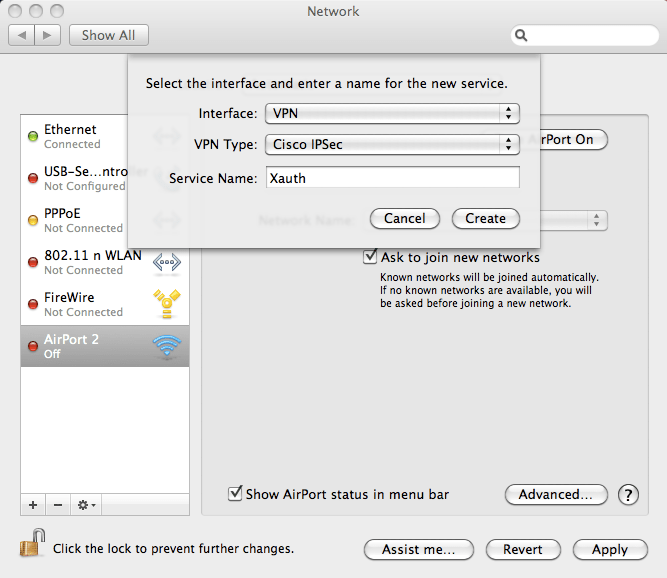Toggle Ask to join new networks
667x578 pixels.
370,256
